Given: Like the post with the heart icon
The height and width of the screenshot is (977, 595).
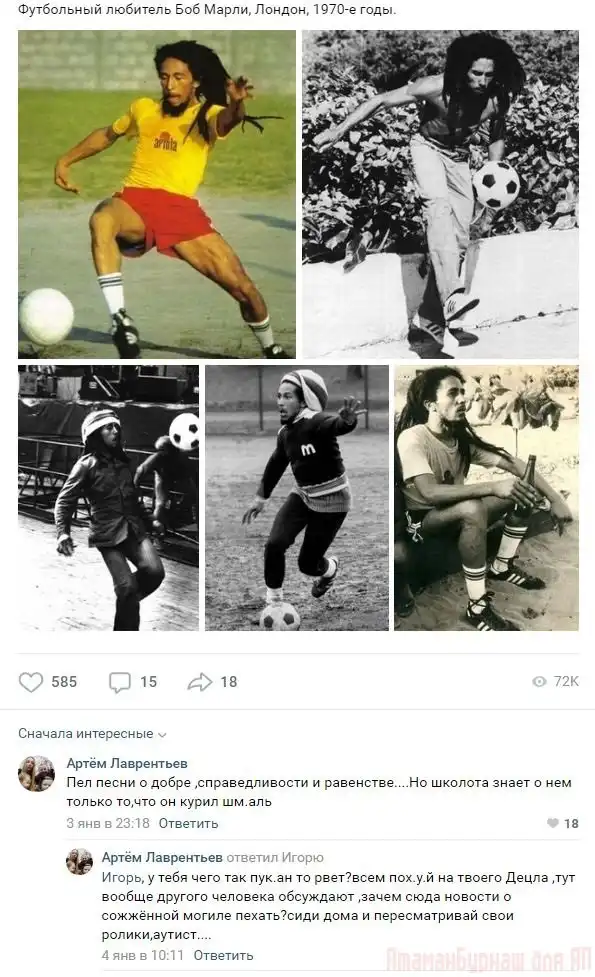Looking at the screenshot, I should (31, 682).
